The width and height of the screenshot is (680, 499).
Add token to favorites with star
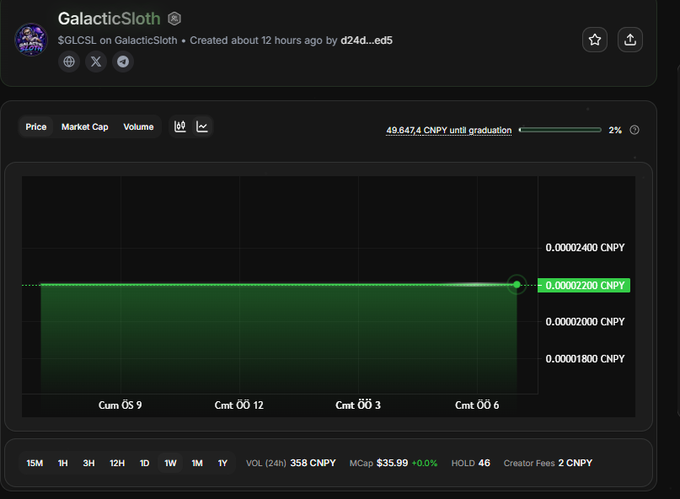click(x=595, y=40)
